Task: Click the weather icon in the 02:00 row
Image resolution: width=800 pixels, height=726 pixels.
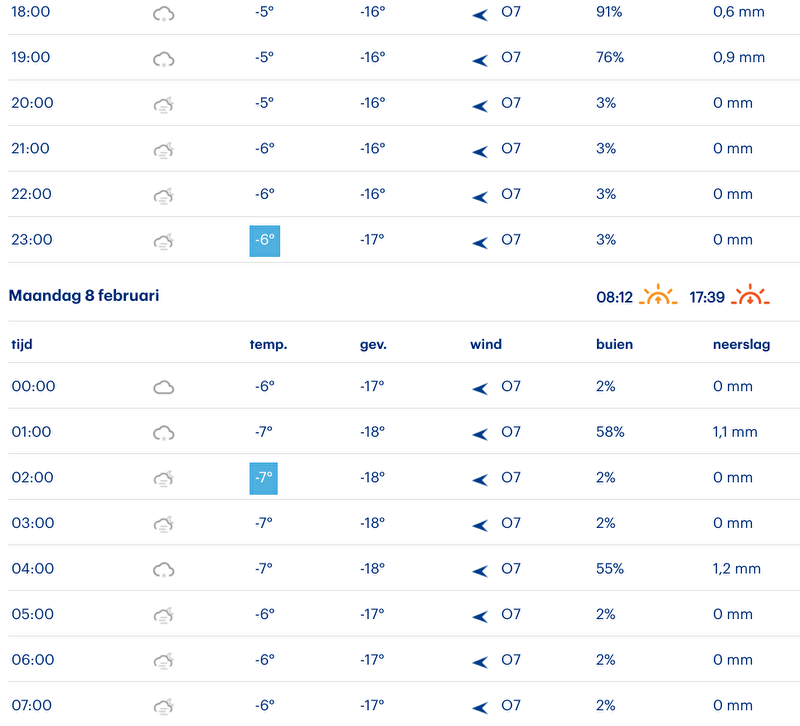Action: click(x=164, y=479)
